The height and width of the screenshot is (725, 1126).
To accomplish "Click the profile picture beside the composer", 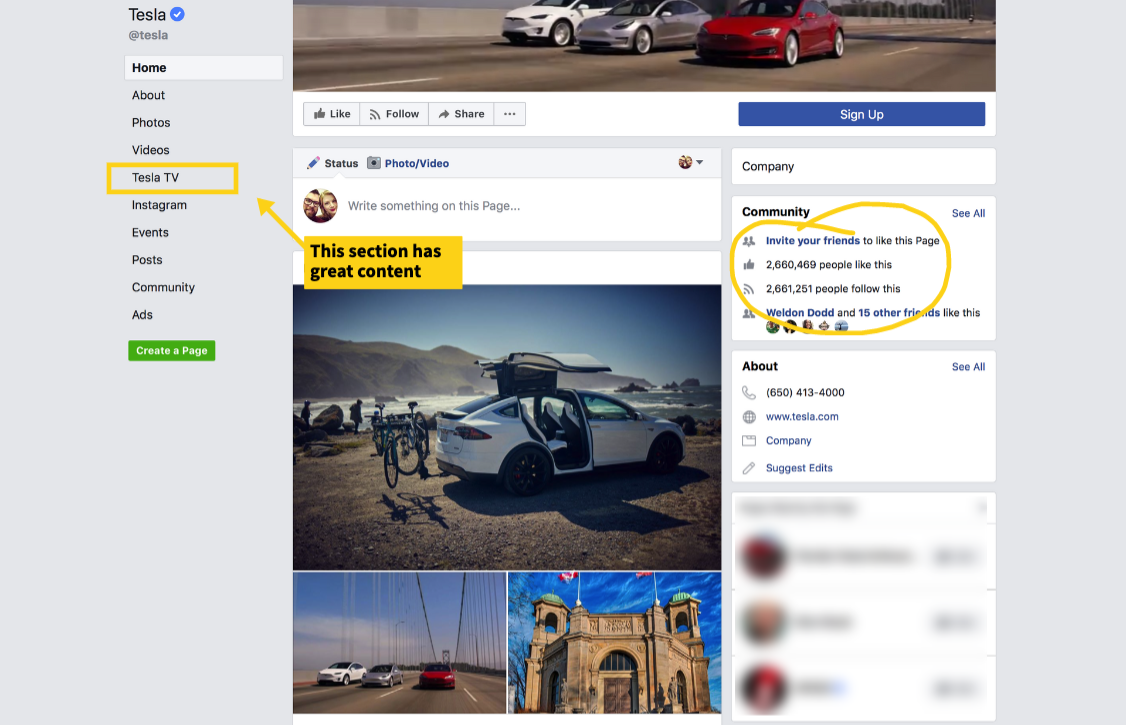I will 320,206.
